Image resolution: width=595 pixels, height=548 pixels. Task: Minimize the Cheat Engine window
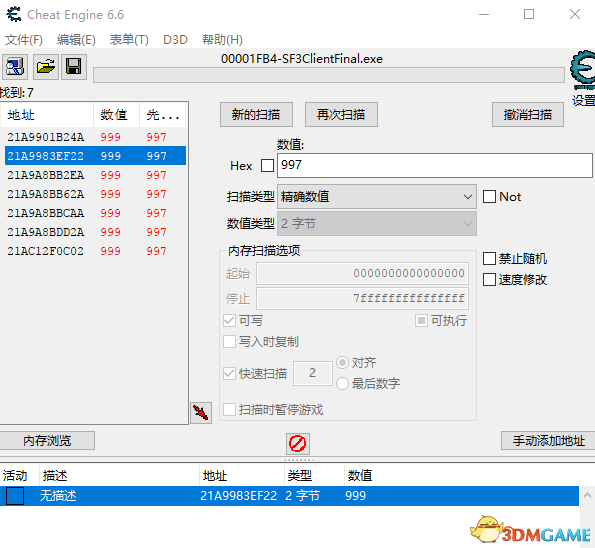(x=484, y=14)
